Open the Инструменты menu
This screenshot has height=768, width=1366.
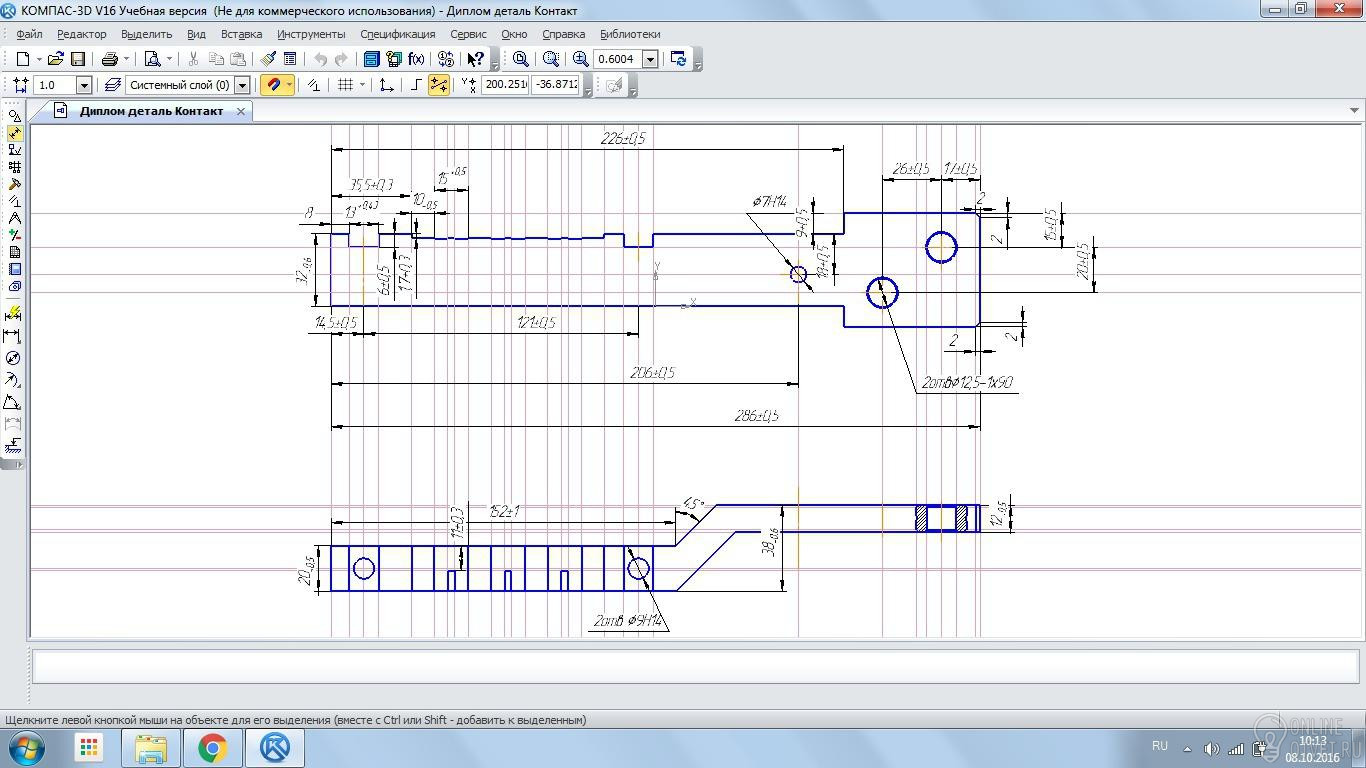point(311,34)
